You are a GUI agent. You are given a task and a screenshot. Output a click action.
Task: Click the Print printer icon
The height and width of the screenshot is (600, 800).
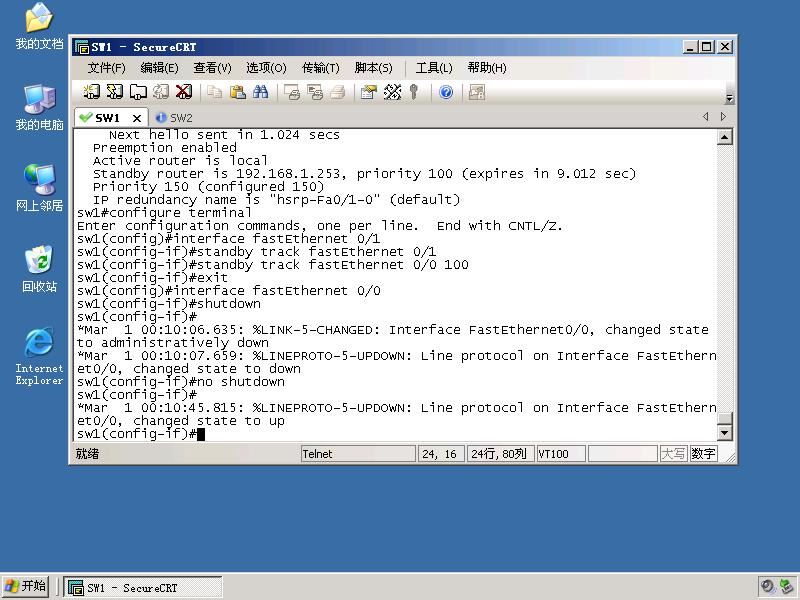[338, 92]
